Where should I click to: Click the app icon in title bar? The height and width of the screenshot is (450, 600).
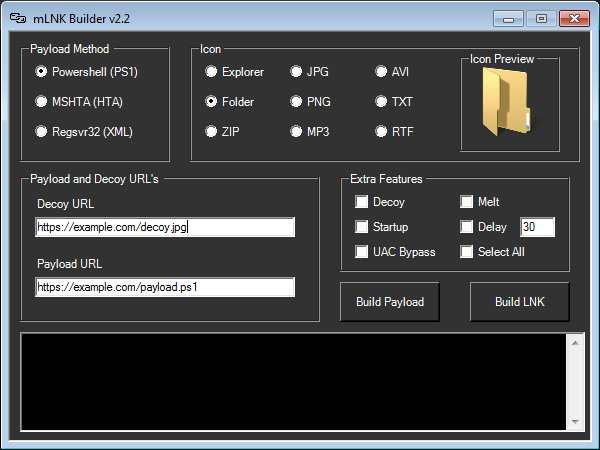pos(17,18)
